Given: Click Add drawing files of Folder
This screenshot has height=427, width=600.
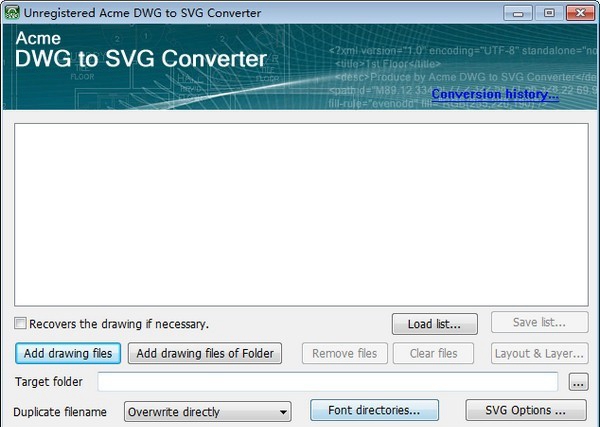Looking at the screenshot, I should (x=205, y=353).
